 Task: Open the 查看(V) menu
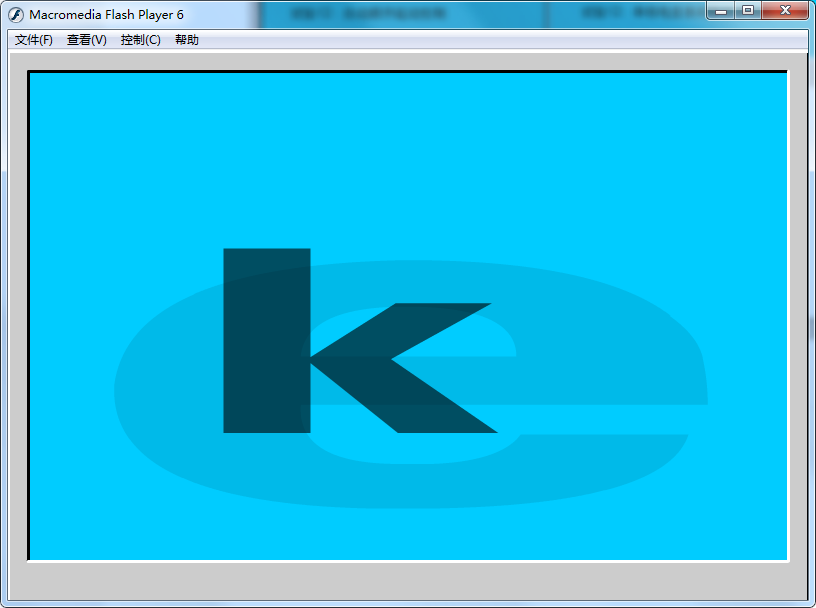point(87,40)
